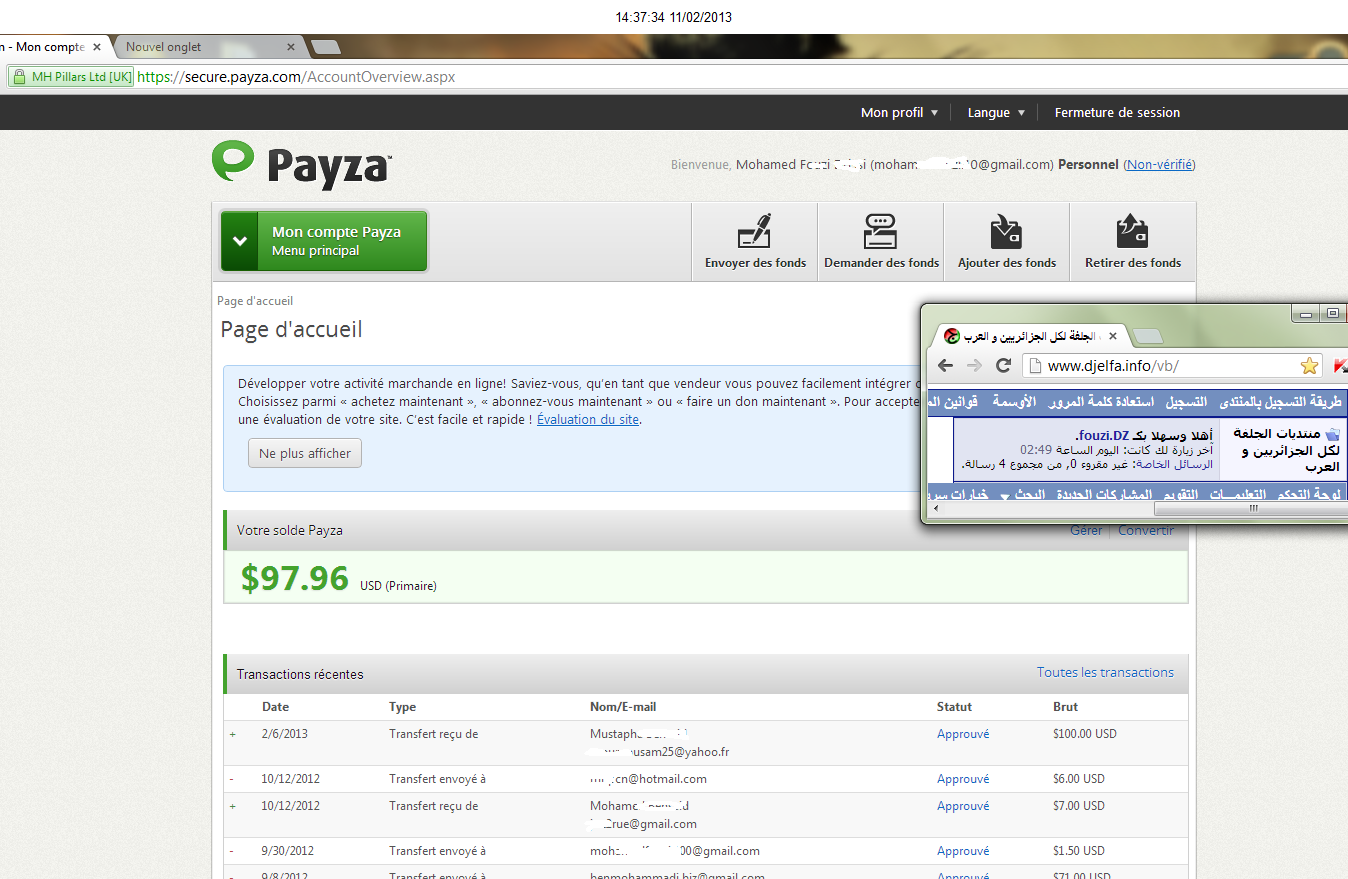
Task: Click the Convertir link
Action: point(1146,530)
